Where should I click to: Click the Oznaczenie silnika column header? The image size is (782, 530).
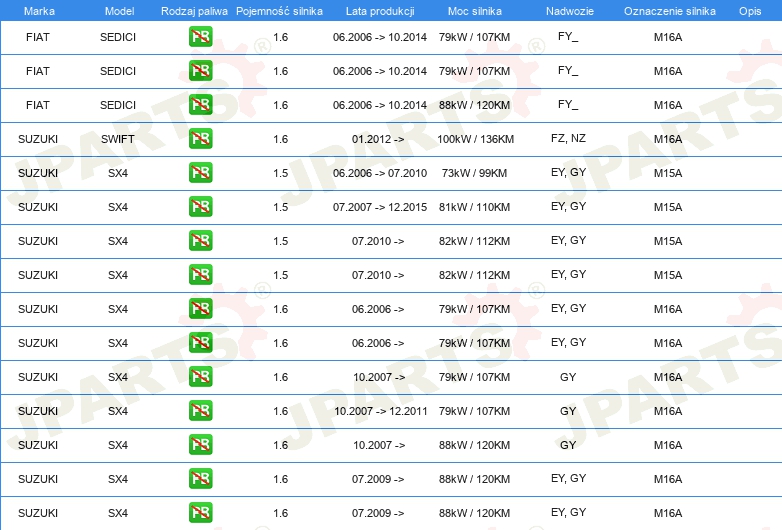[x=667, y=10]
